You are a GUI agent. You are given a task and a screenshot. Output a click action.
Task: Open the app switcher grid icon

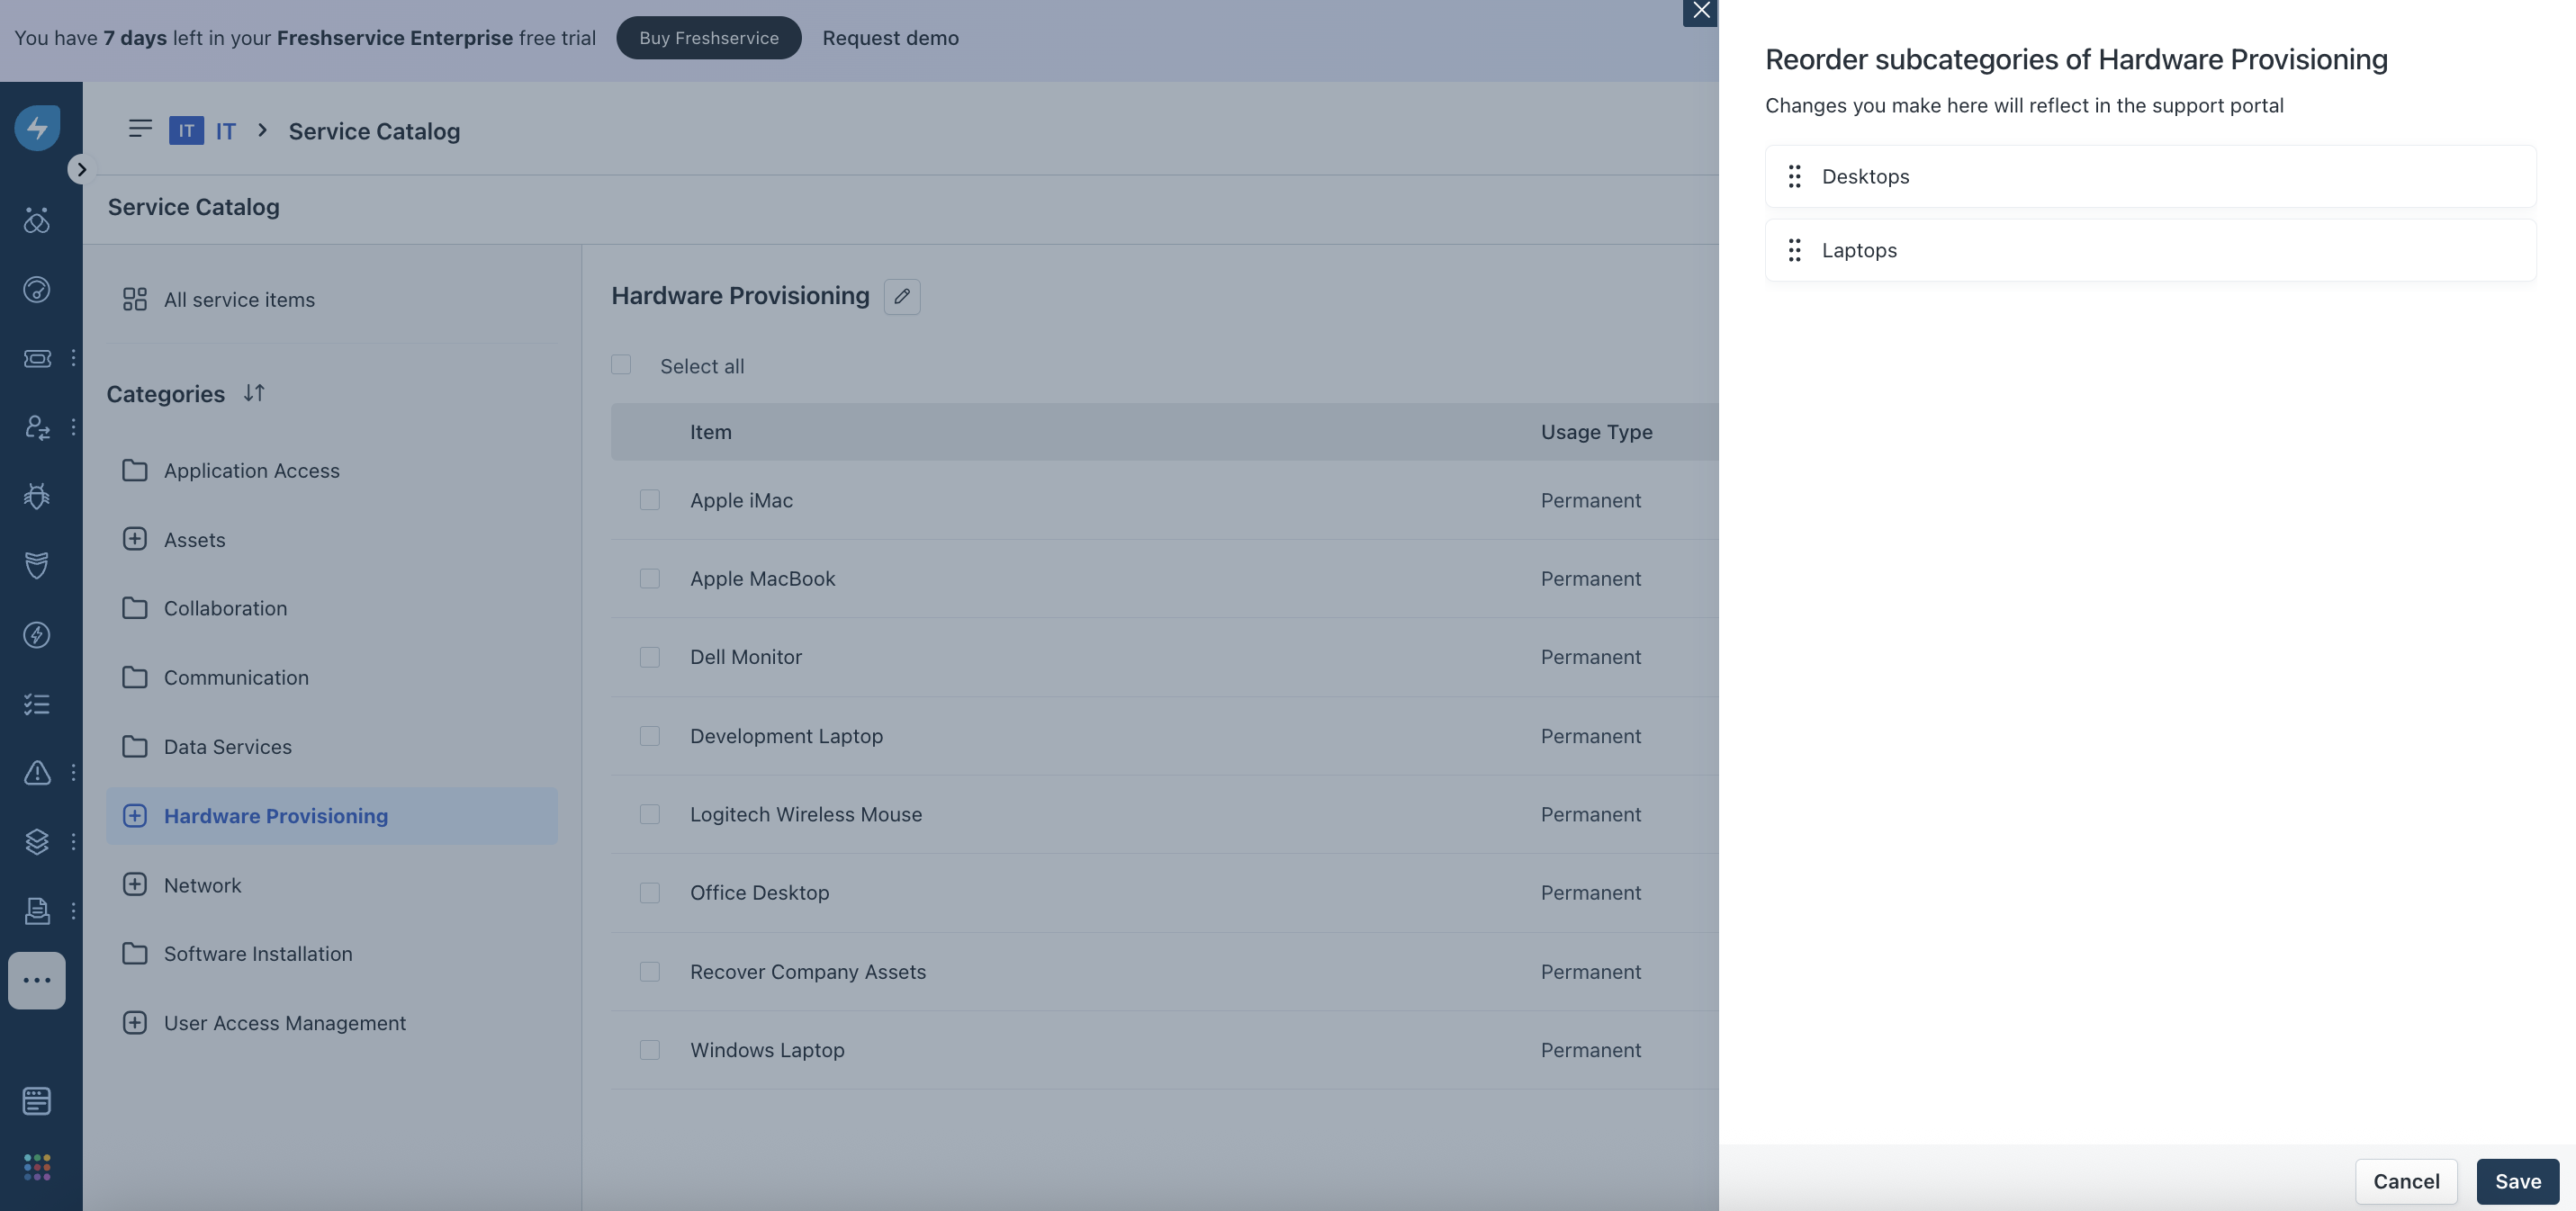[37, 1166]
